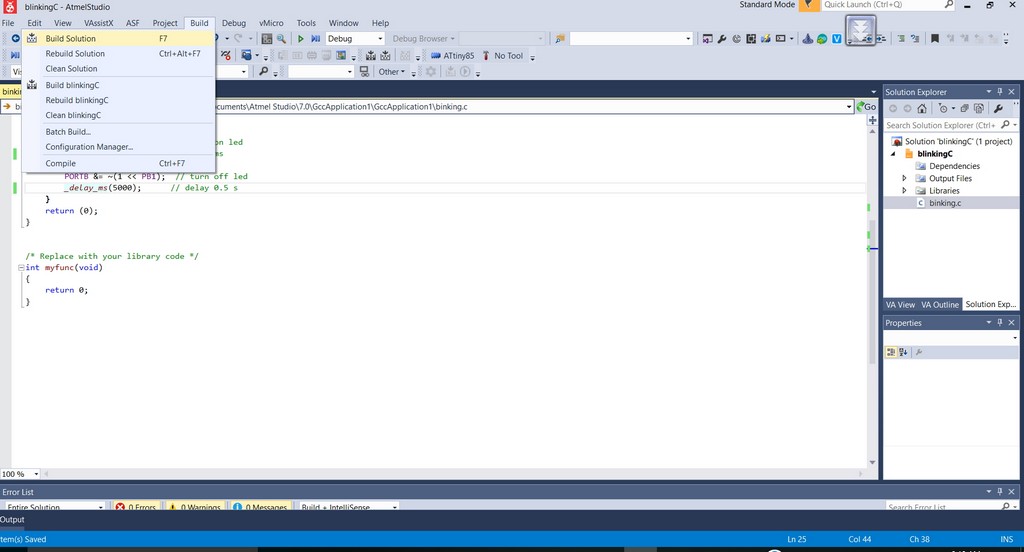The height and width of the screenshot is (552, 1024).
Task: Toggle 0 Messages filter button
Action: pyautogui.click(x=261, y=507)
